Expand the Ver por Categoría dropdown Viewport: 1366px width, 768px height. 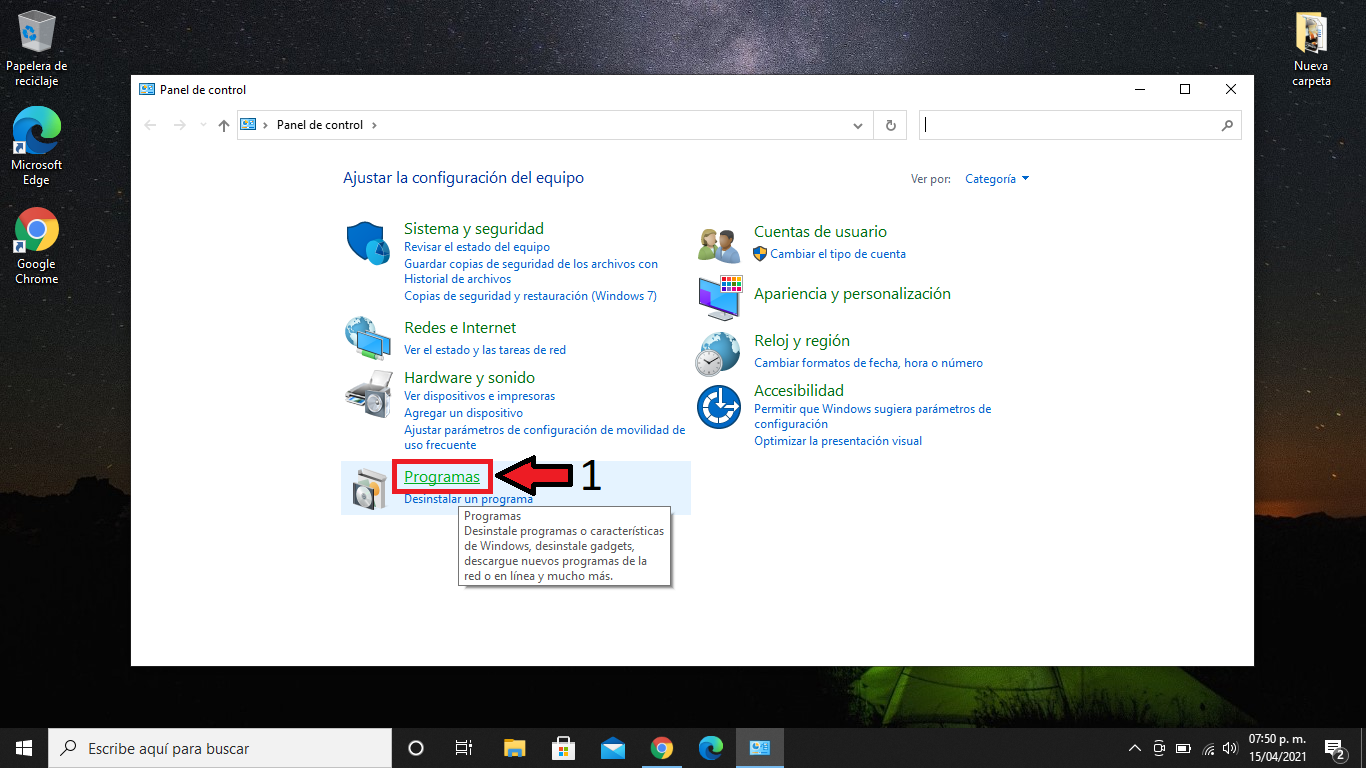[996, 179]
